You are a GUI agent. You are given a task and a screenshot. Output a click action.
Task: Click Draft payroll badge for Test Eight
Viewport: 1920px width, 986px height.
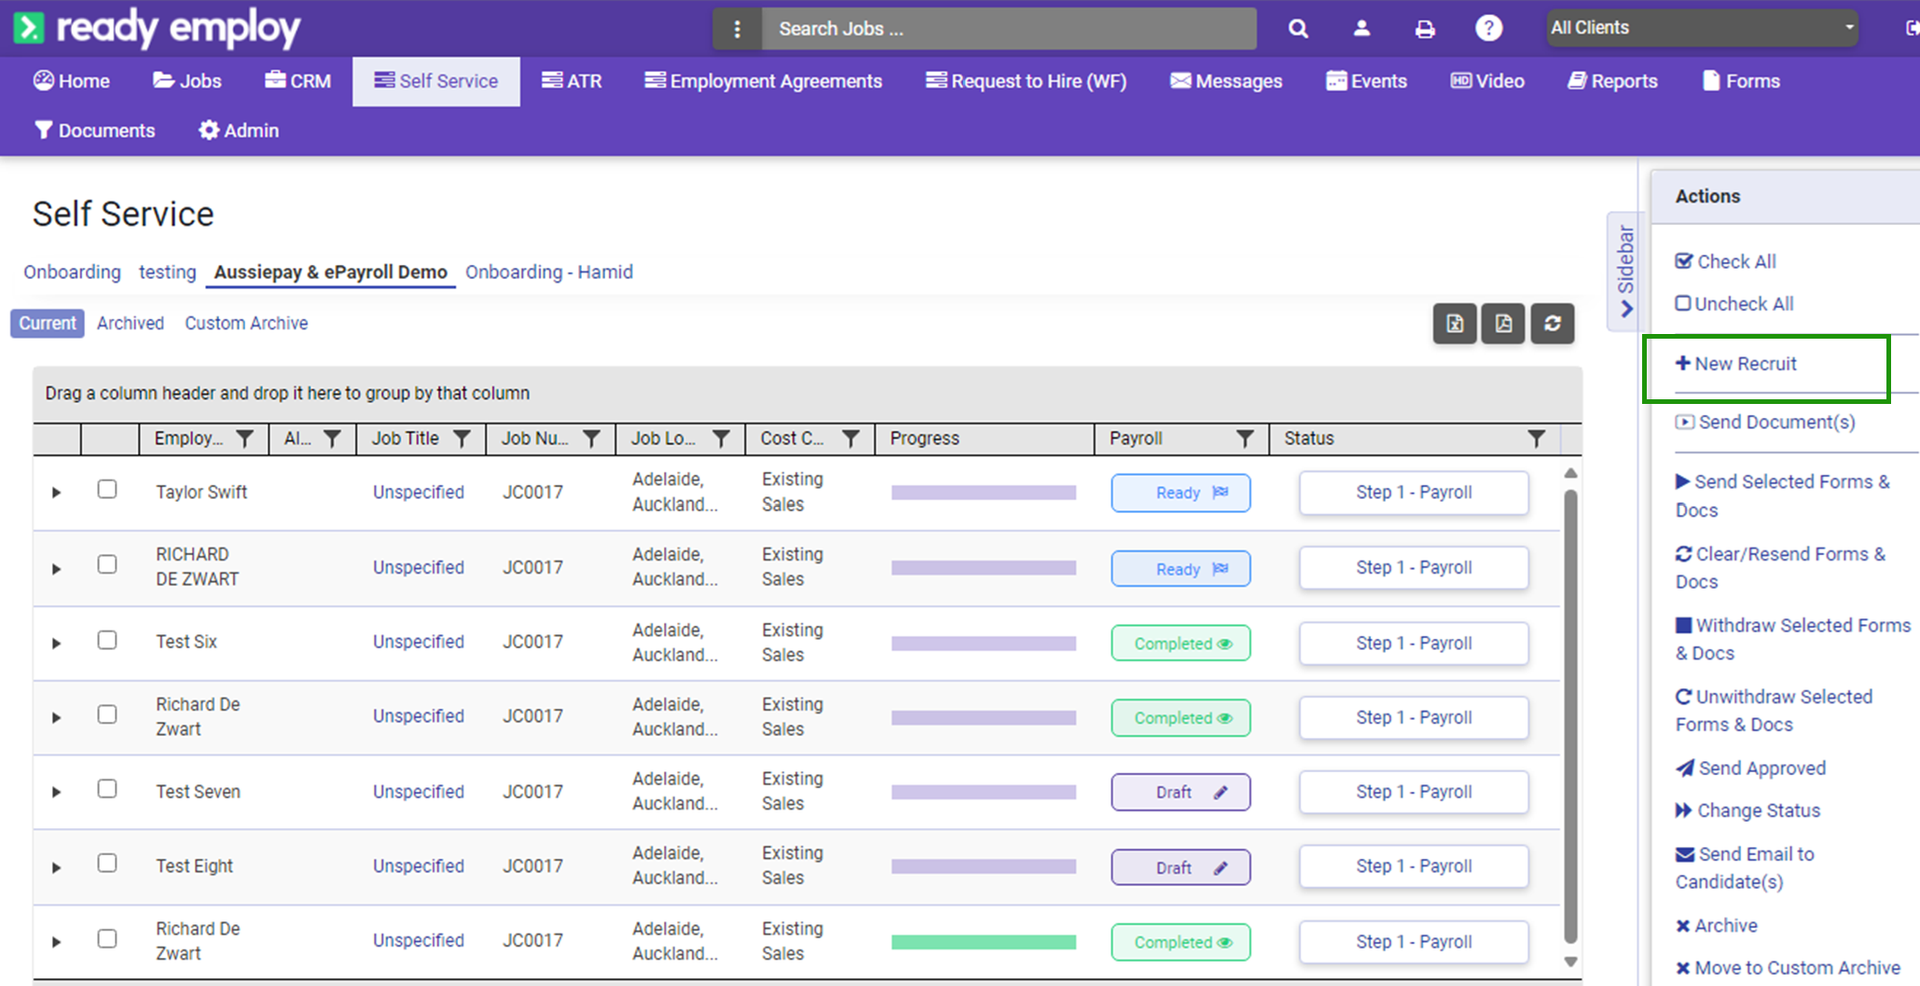pos(1181,867)
